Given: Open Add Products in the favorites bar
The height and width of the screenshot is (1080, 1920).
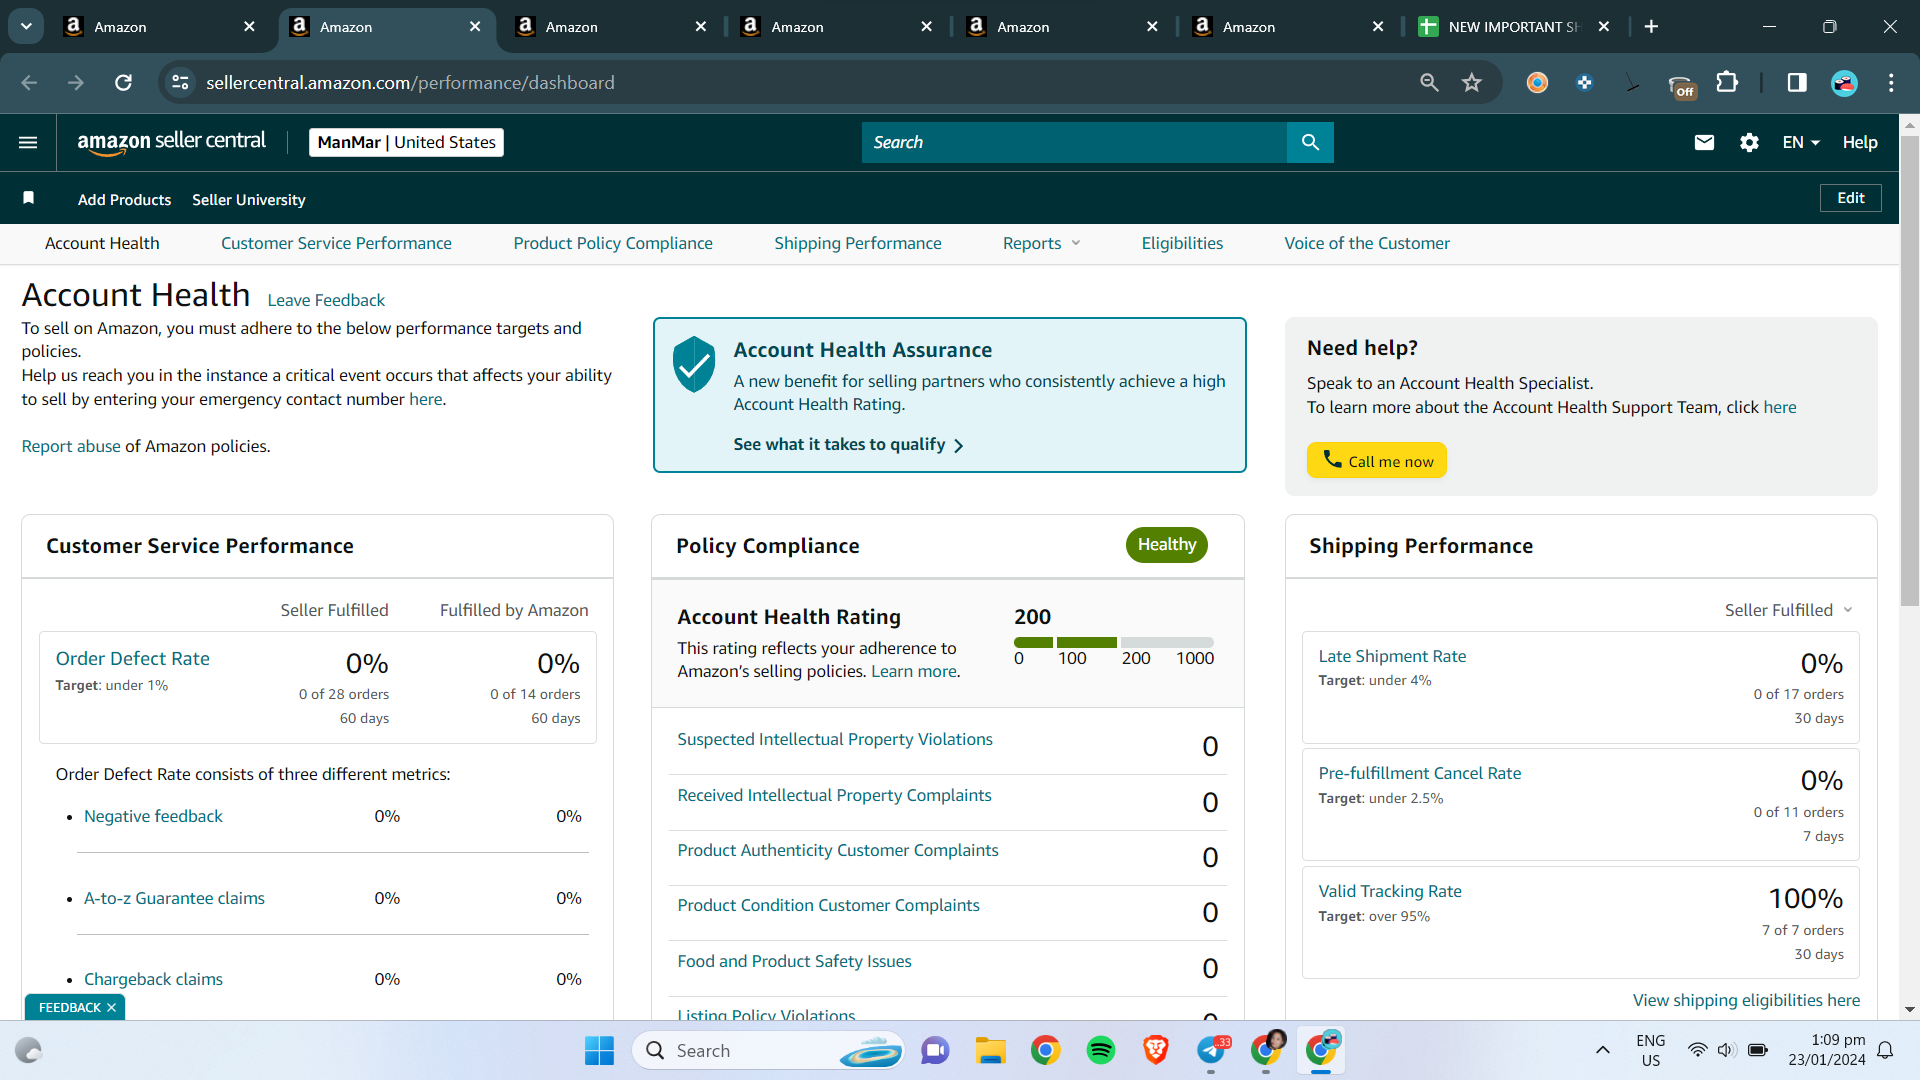Looking at the screenshot, I should tap(124, 200).
